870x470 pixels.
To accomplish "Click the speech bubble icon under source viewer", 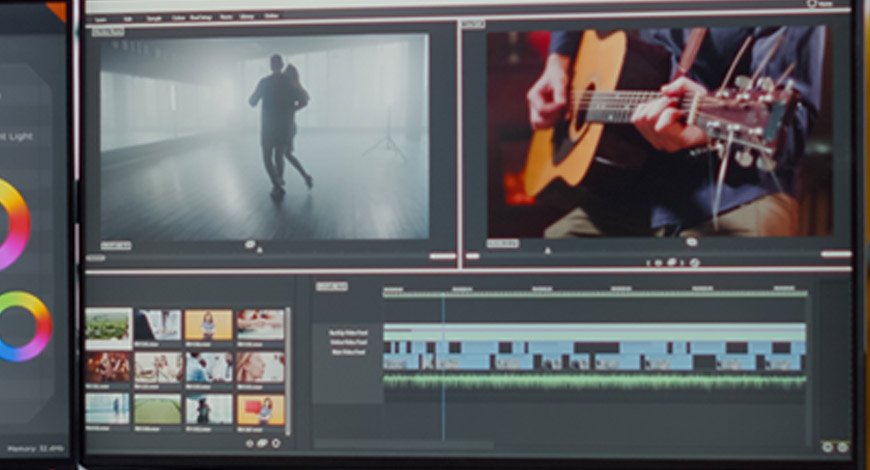I will [250, 244].
